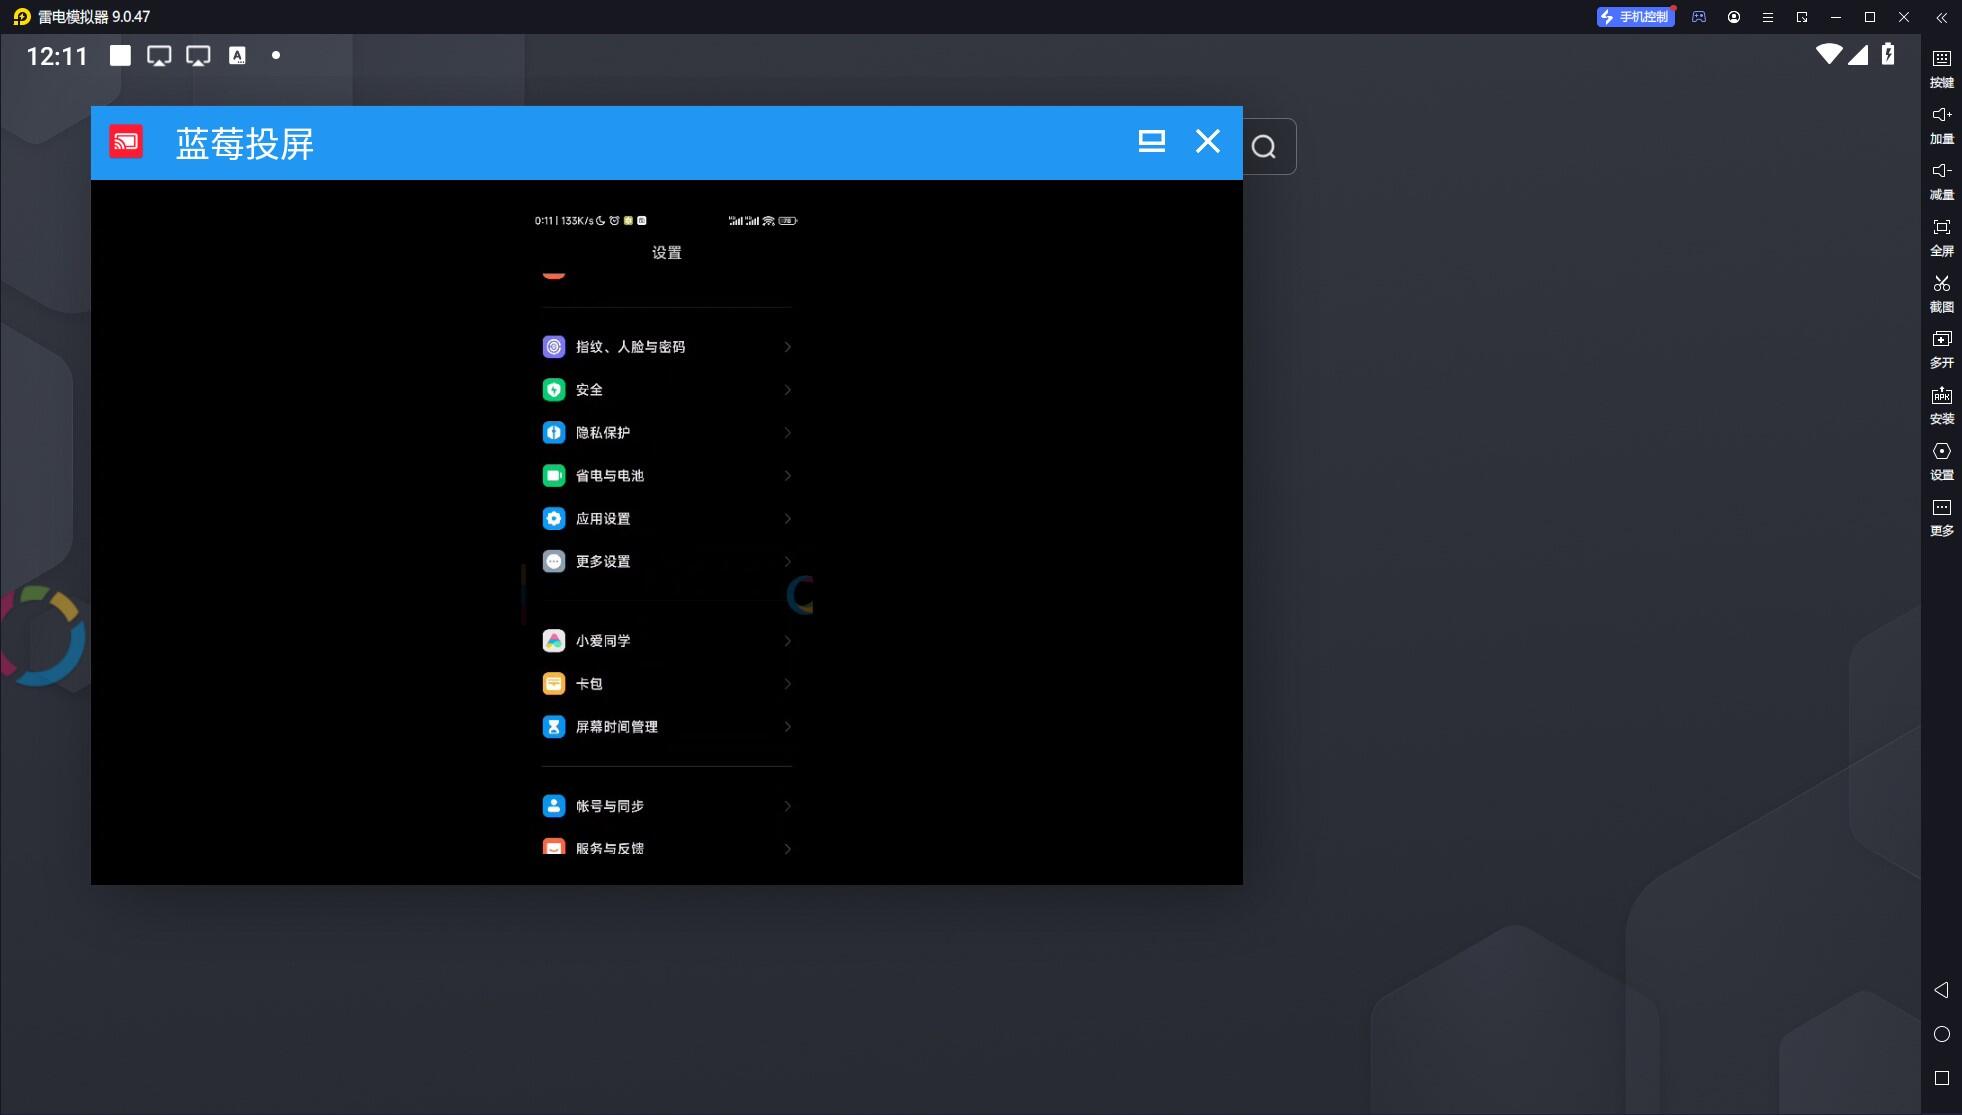Click the search magnifier beside the cast window

(1264, 147)
